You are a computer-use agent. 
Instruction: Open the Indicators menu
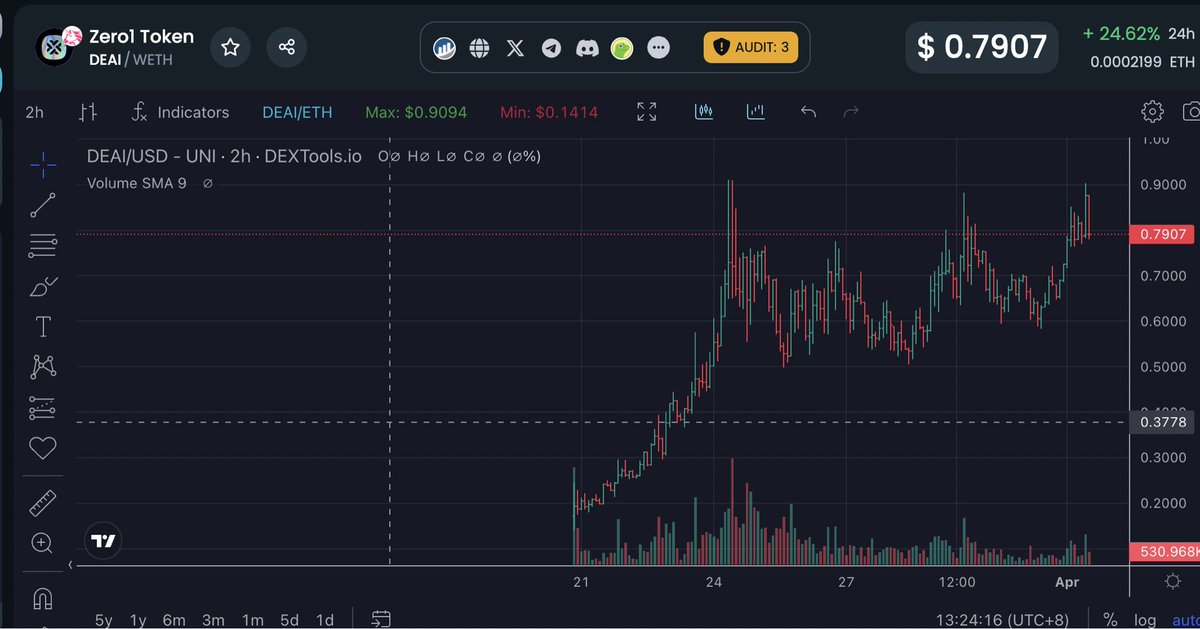pyautogui.click(x=181, y=112)
